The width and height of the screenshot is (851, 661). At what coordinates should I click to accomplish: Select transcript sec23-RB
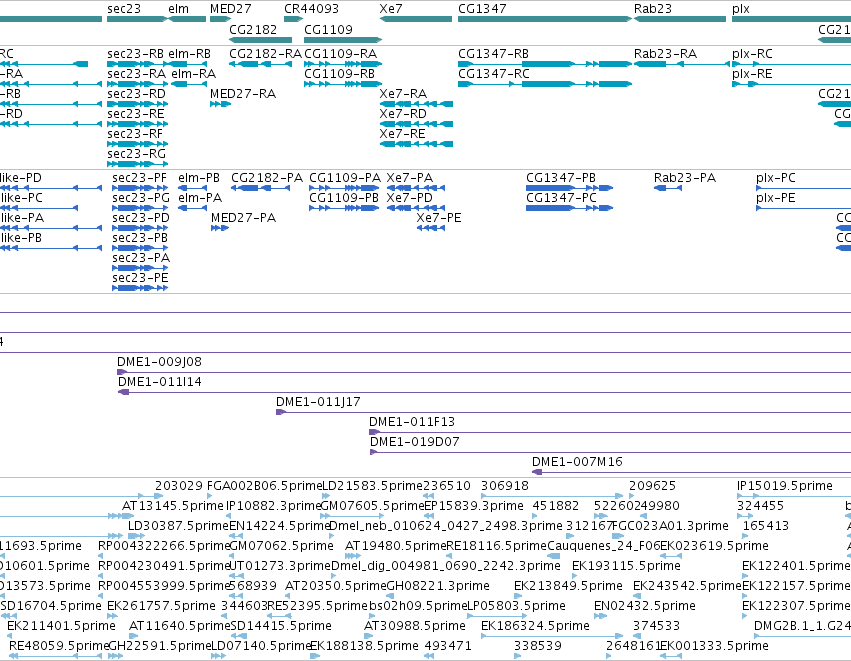click(x=137, y=64)
